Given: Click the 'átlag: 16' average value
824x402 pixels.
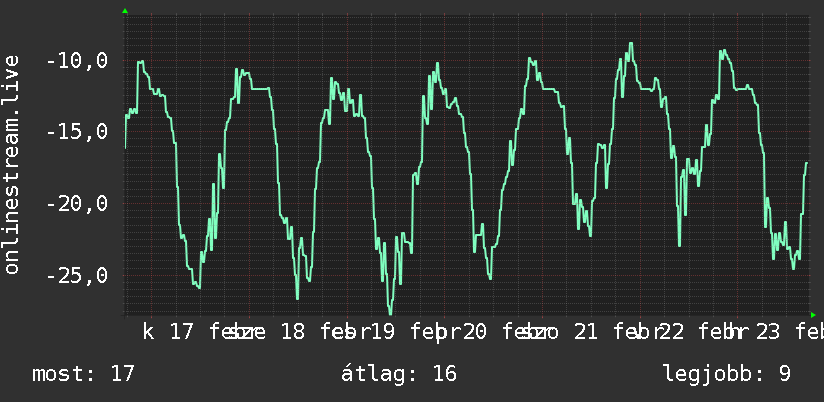Looking at the screenshot, I should [x=399, y=374].
